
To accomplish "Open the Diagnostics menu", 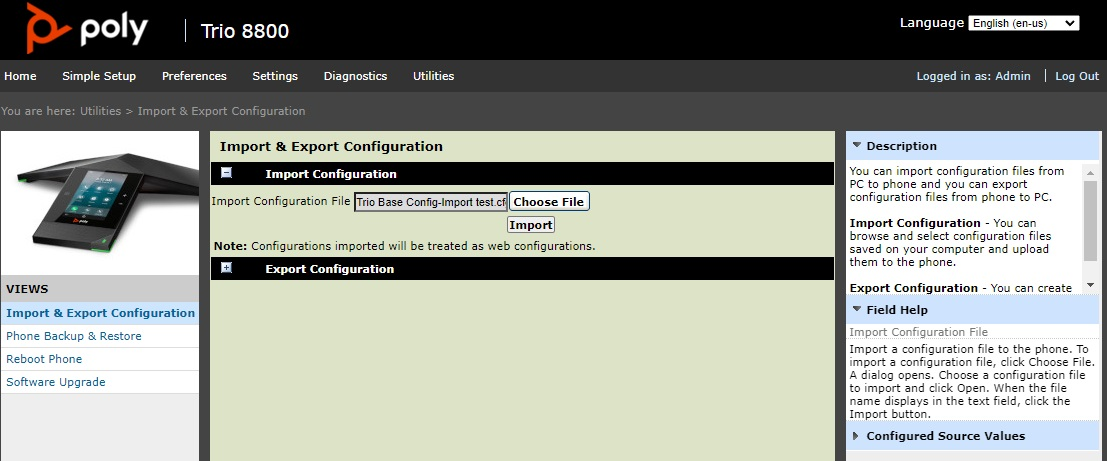I will coord(355,76).
